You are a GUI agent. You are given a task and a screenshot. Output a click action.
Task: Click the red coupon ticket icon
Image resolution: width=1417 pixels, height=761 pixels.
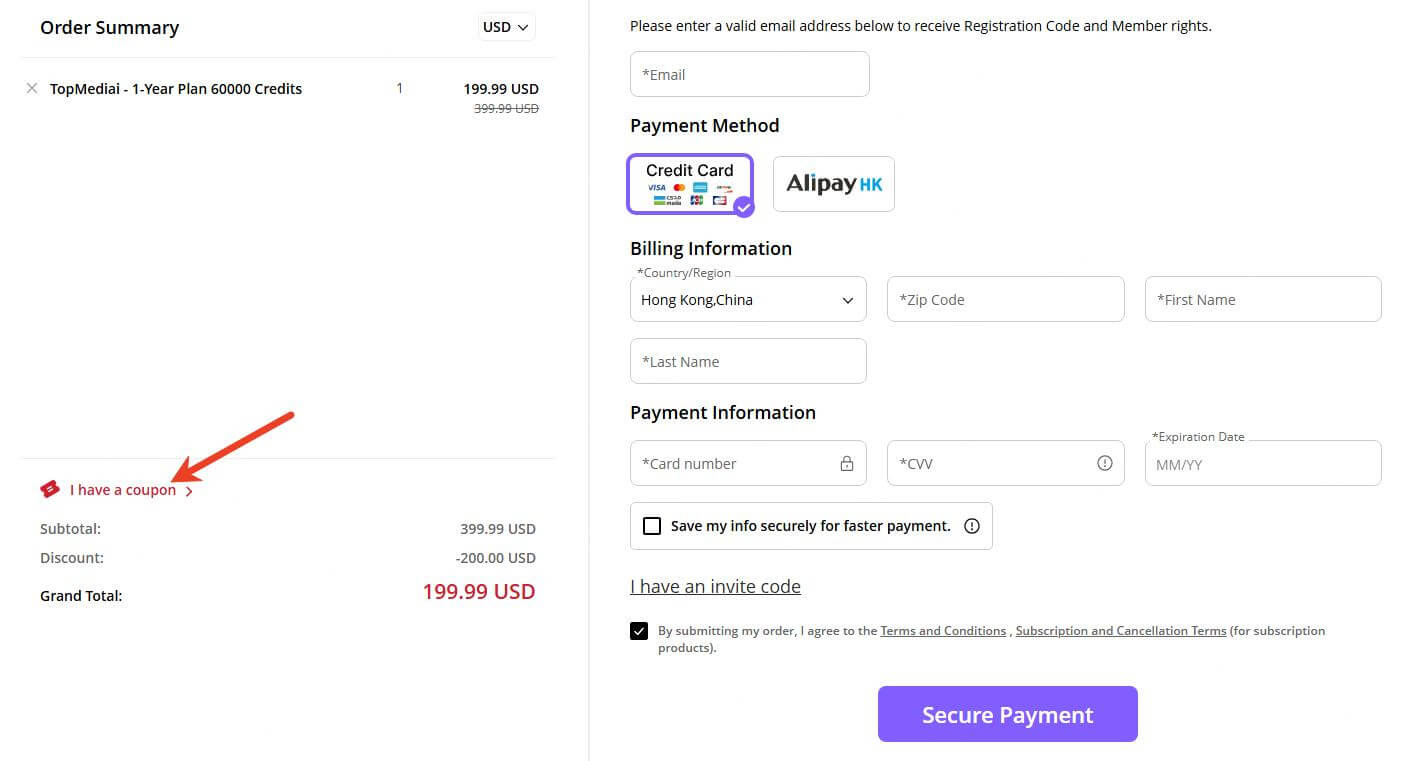pos(50,488)
